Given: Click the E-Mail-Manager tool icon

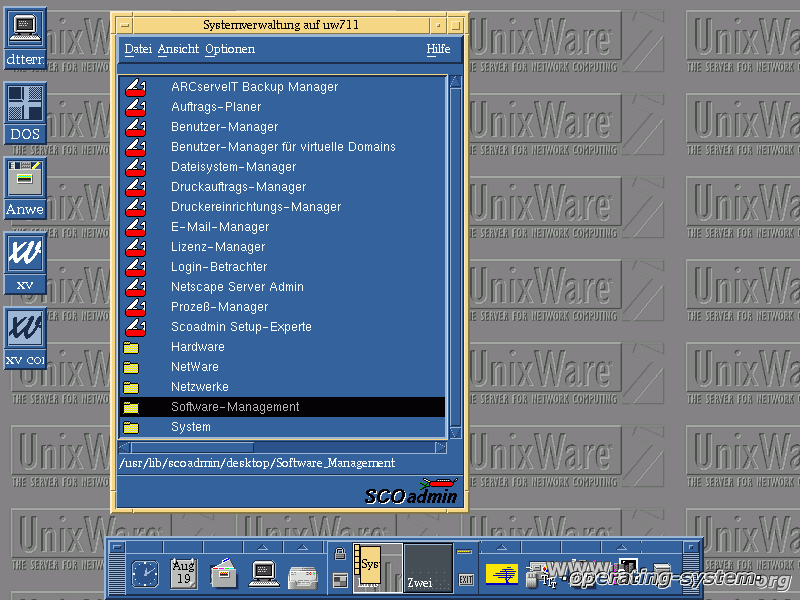Looking at the screenshot, I should pos(136,227).
